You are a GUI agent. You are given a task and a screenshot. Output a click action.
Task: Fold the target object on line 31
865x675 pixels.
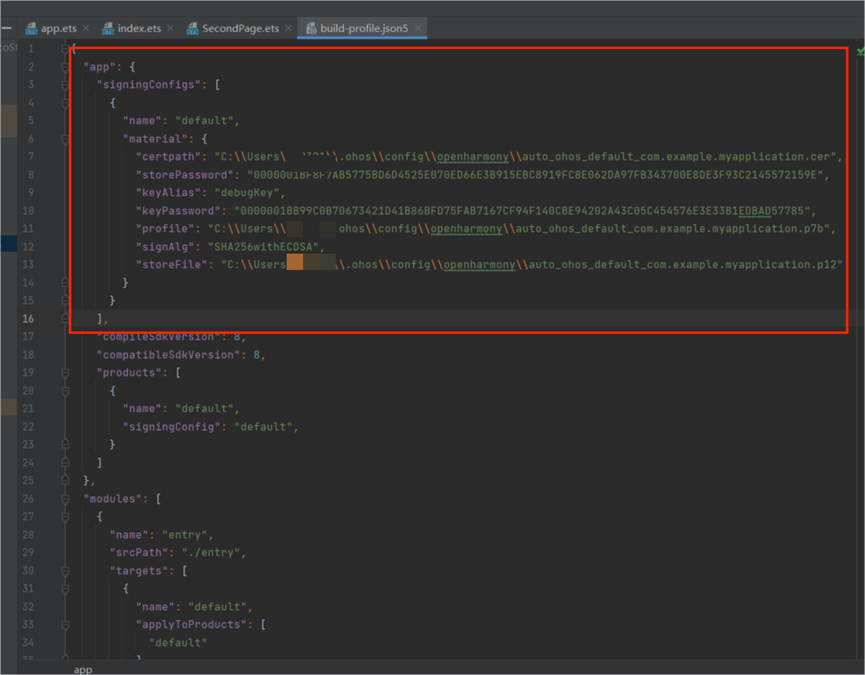click(x=65, y=589)
